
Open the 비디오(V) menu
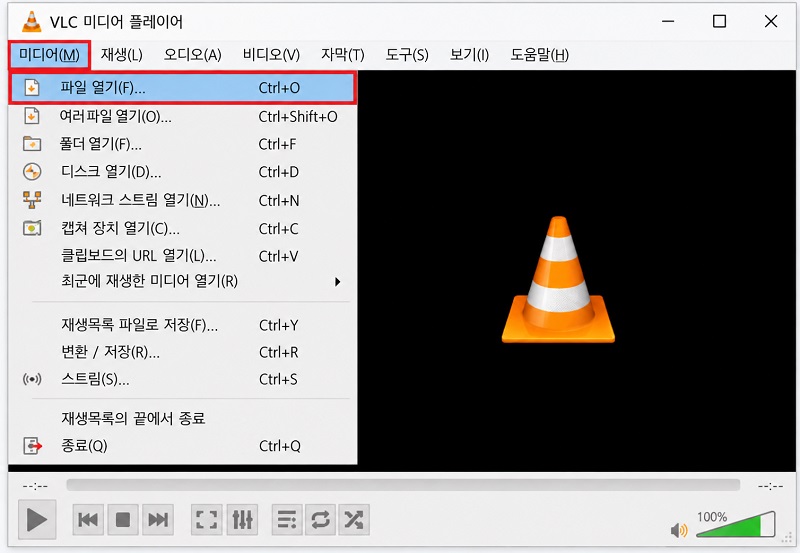coord(271,55)
